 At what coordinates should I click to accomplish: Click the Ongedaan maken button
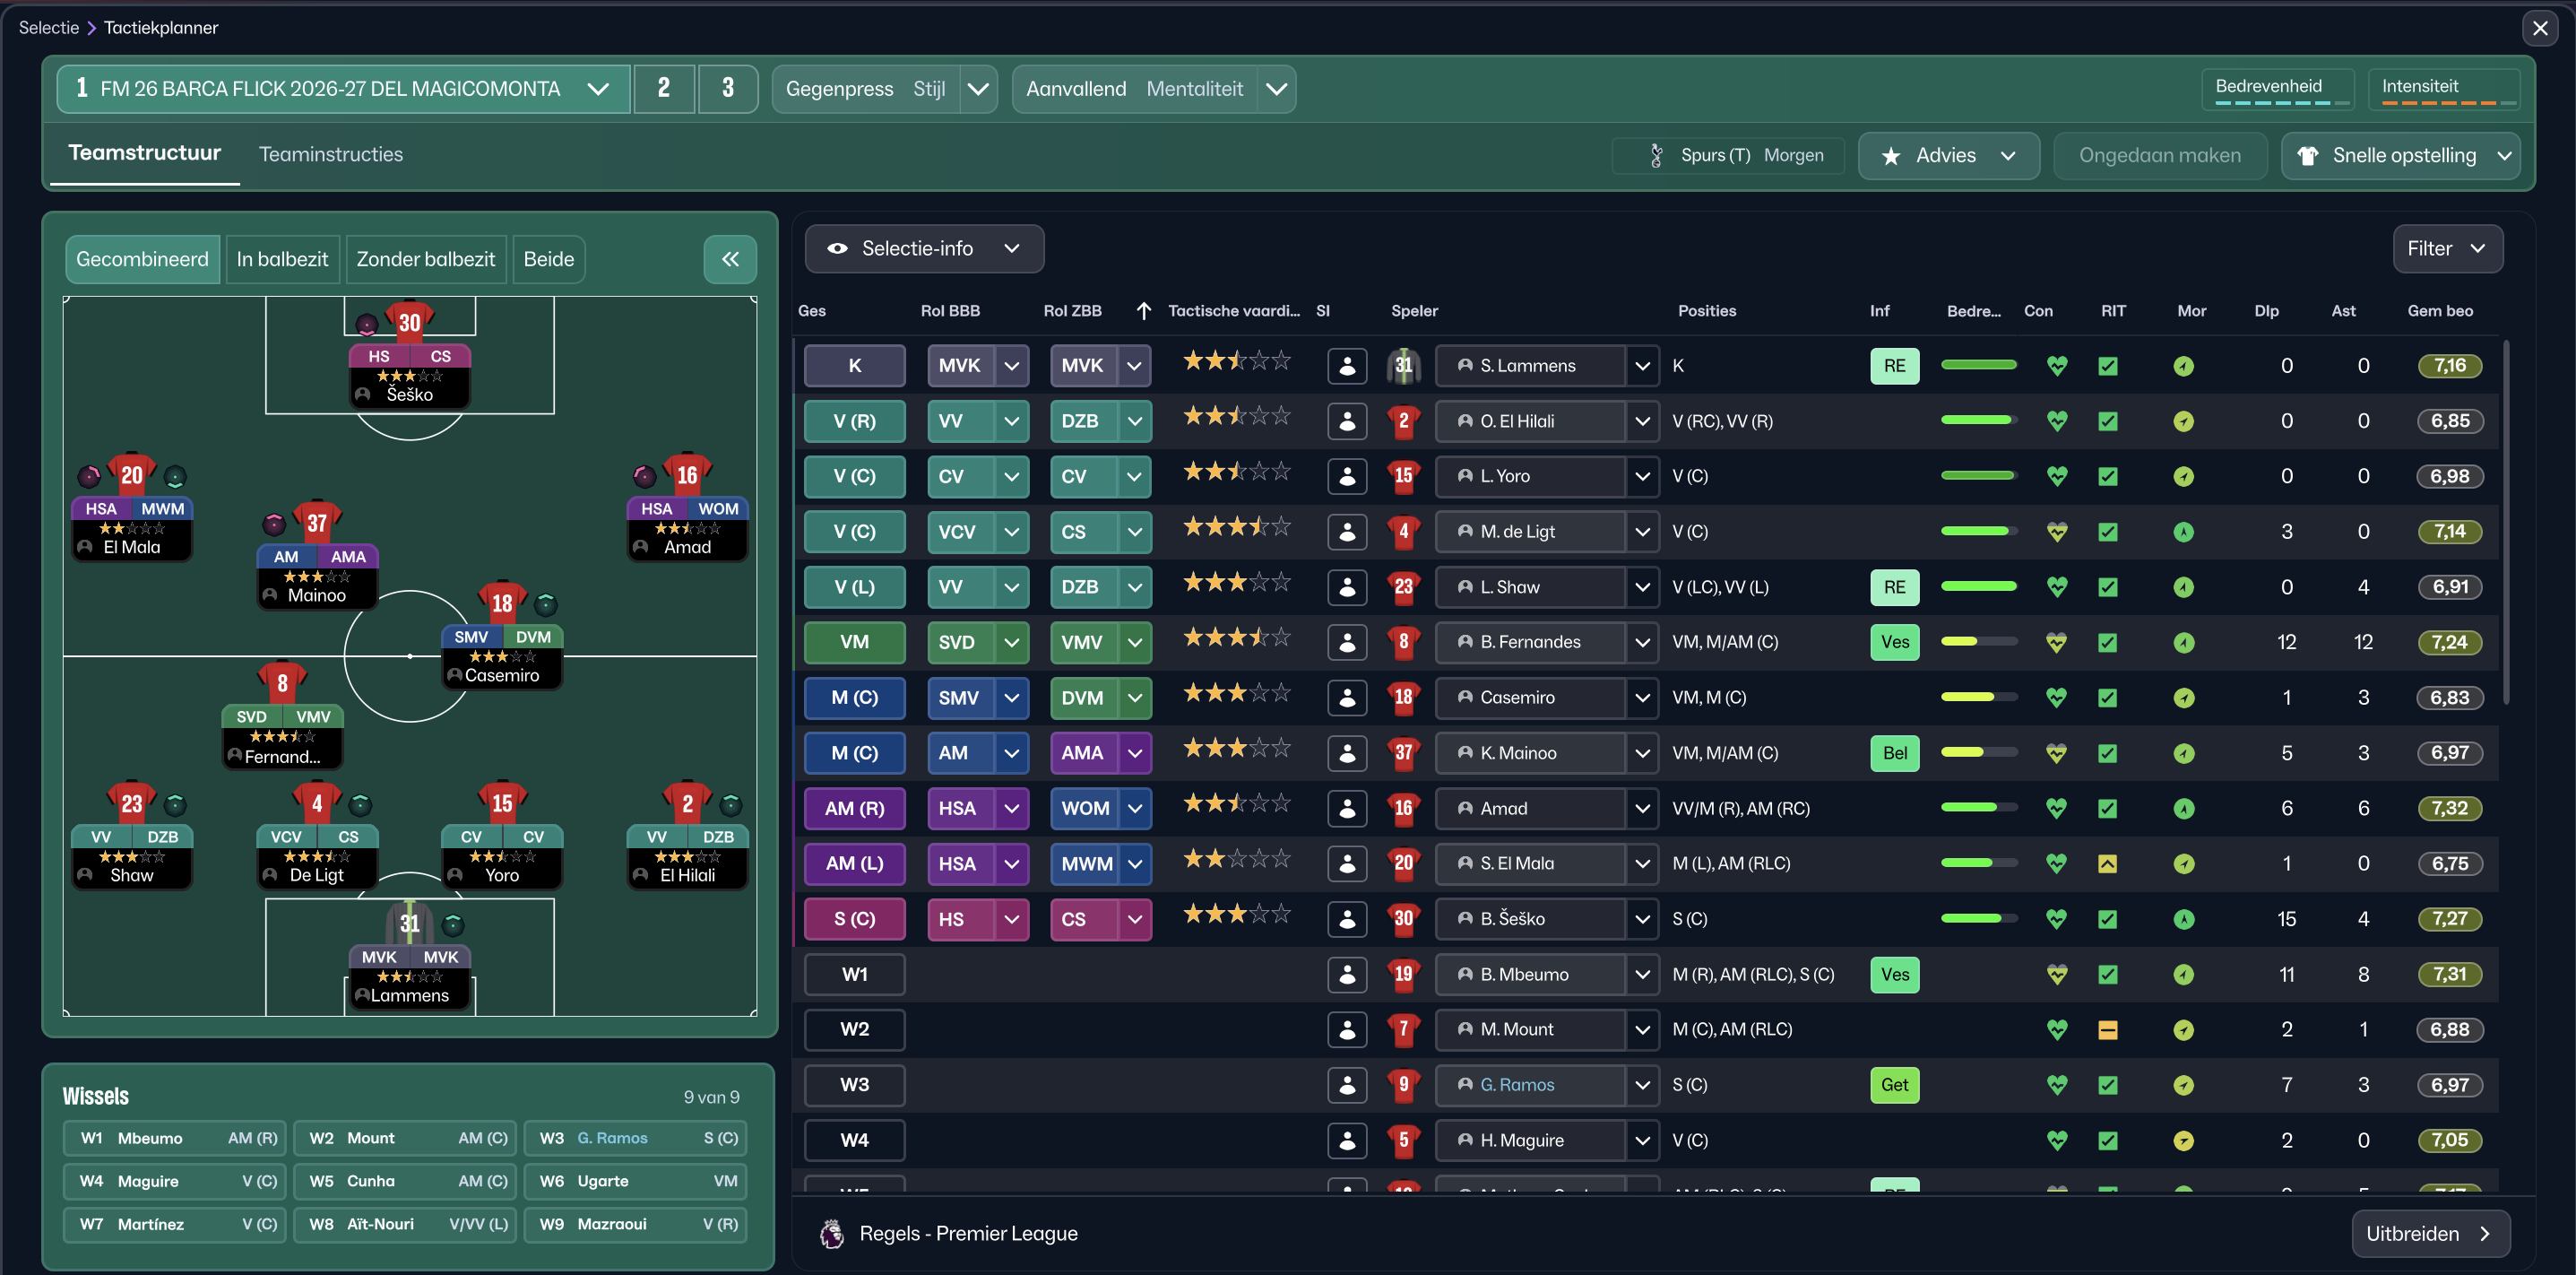tap(2160, 156)
